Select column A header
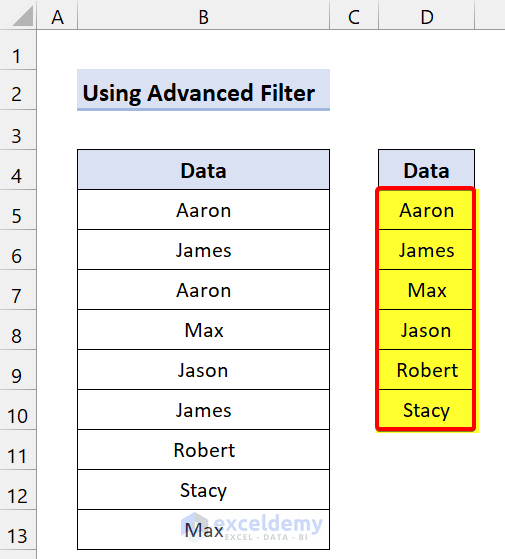The height and width of the screenshot is (559, 505). pos(57,15)
